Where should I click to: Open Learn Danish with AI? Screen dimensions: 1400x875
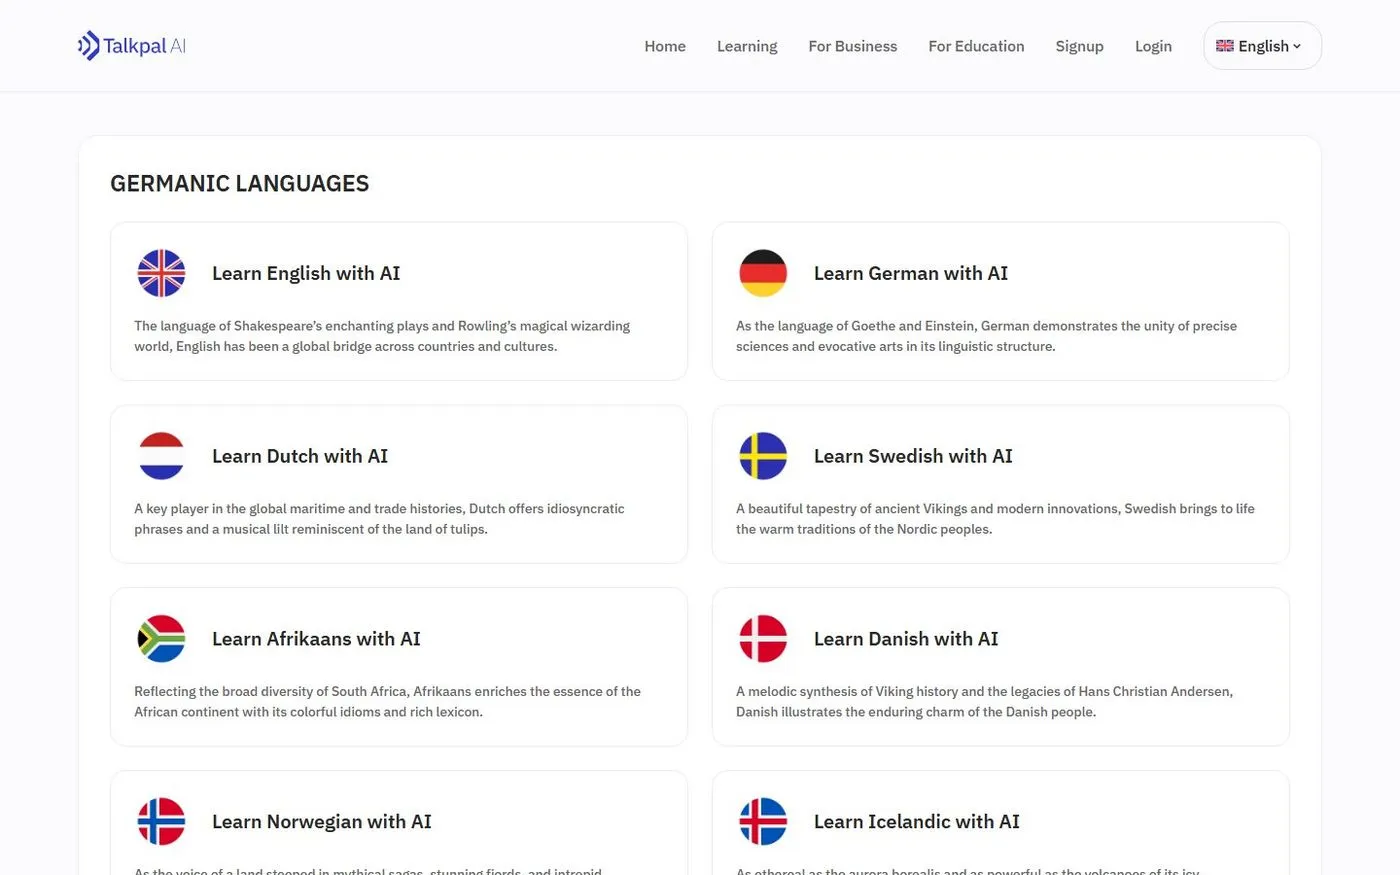906,639
